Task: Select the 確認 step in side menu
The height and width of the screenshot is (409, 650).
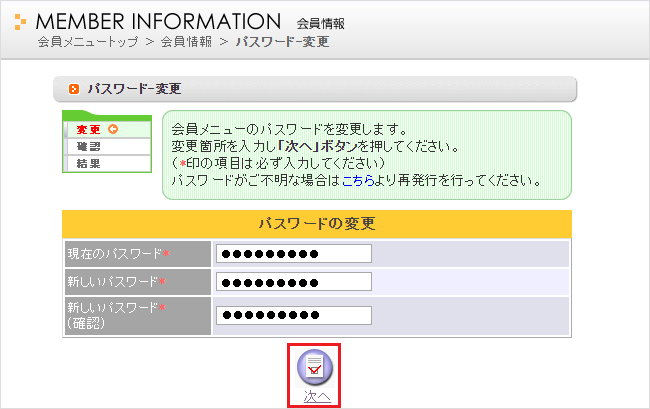Action: point(88,146)
